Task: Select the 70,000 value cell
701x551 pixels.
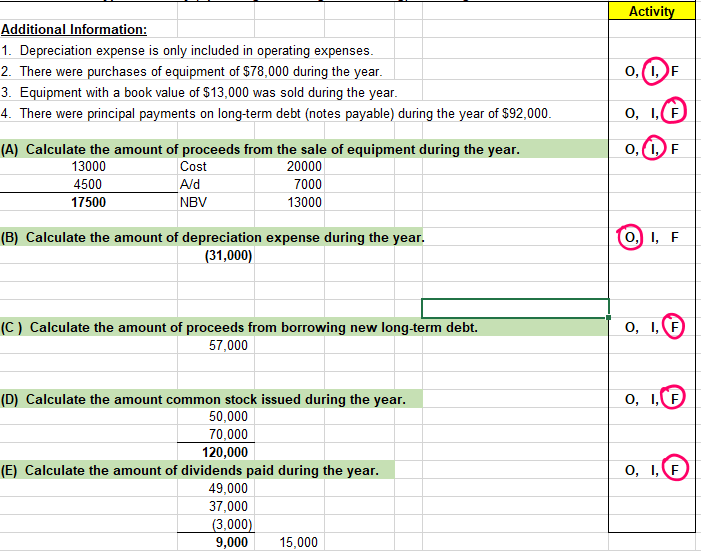Action: click(216, 434)
